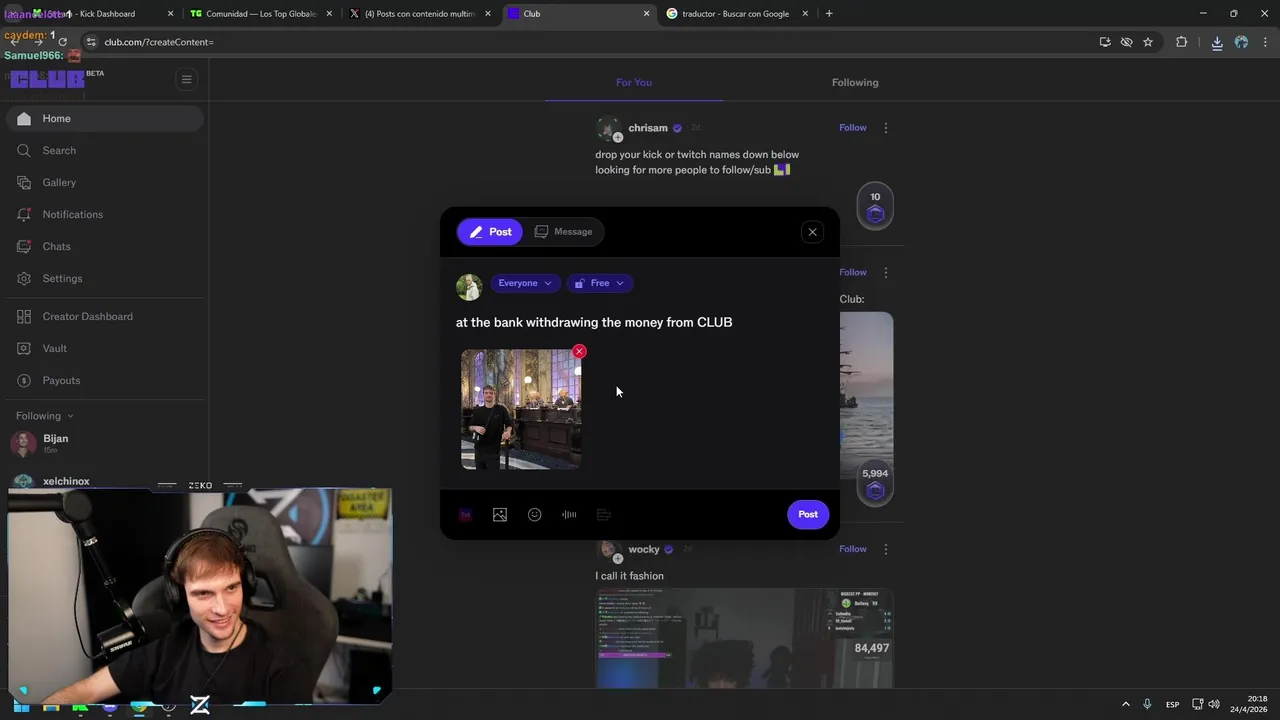Image resolution: width=1280 pixels, height=720 pixels.
Task: Remove the attached image with red X
Action: pos(579,352)
